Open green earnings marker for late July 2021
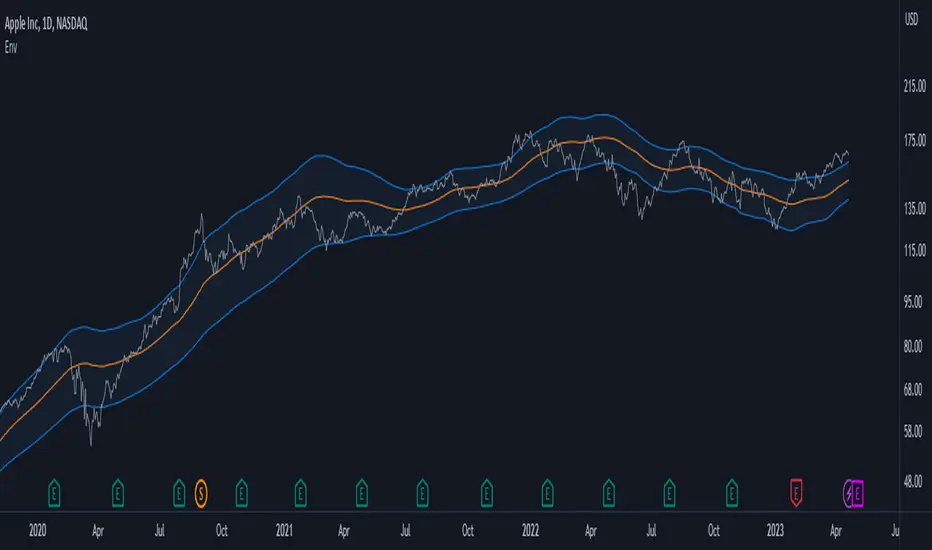932x550 pixels. point(423,493)
